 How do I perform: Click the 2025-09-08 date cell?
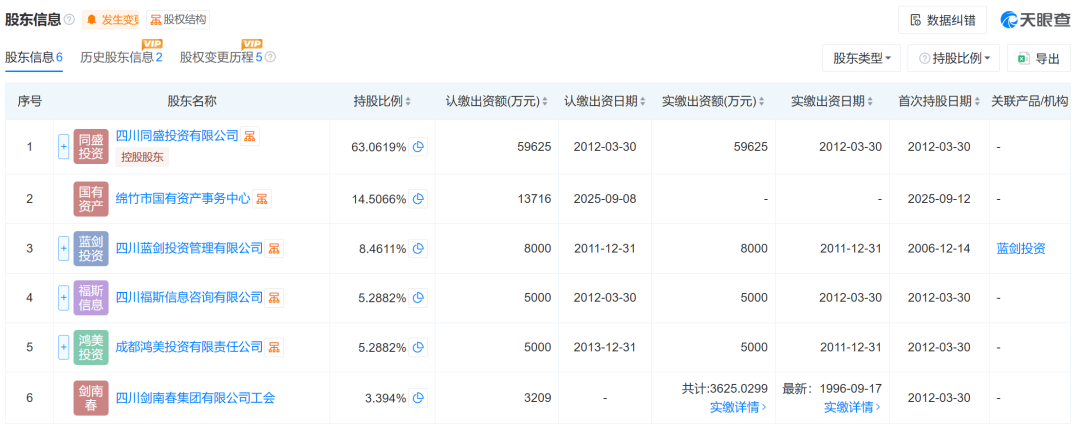(605, 199)
